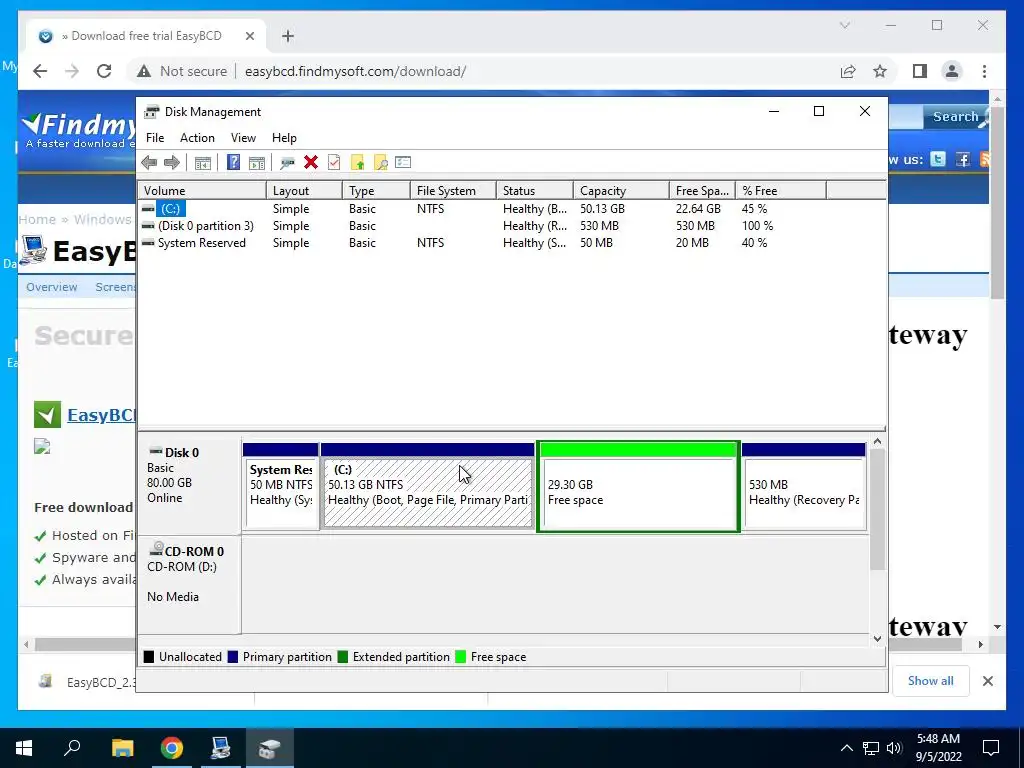Click the Disk Management title bar icon

click(152, 112)
